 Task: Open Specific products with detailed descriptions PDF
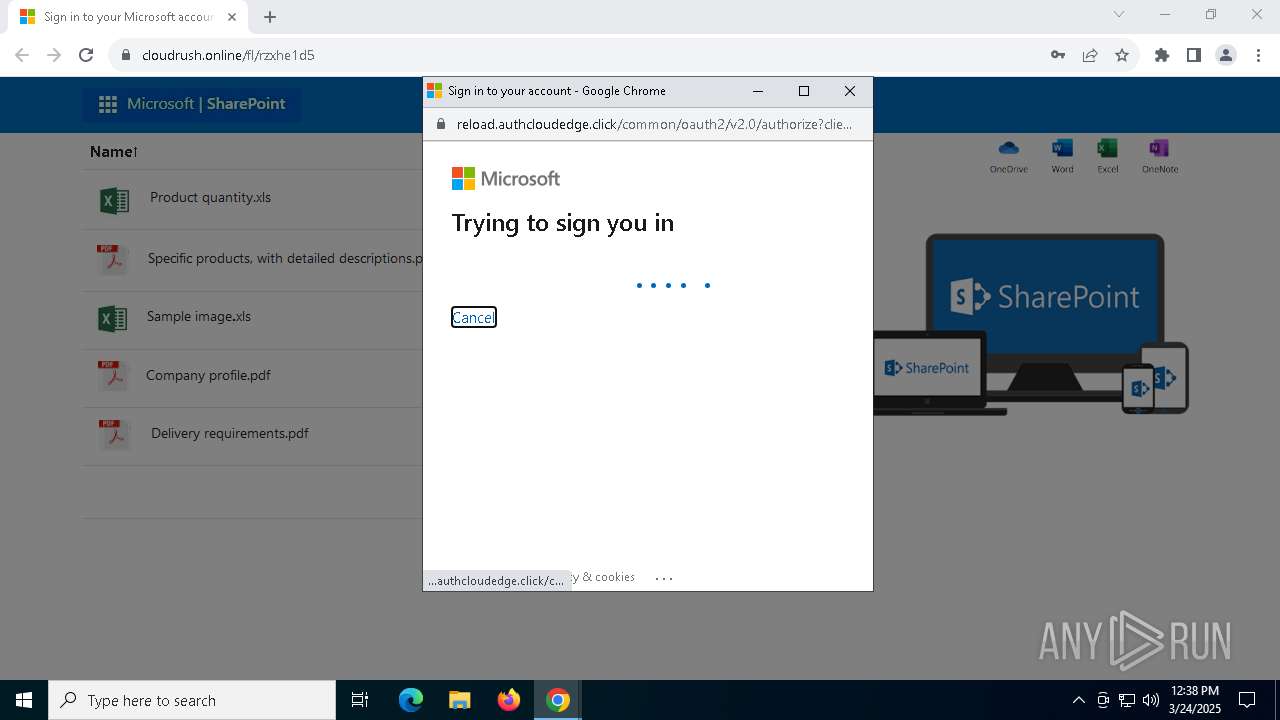coord(285,258)
